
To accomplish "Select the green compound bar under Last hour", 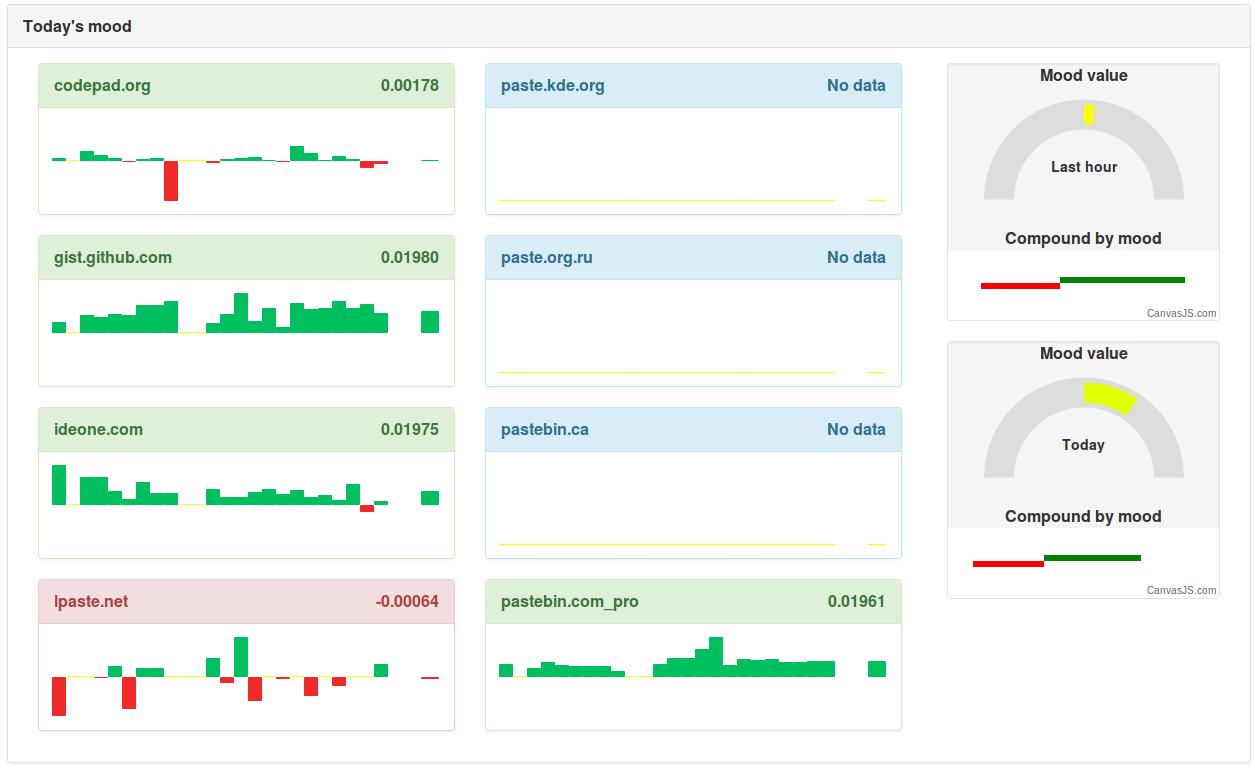I will tap(1122, 280).
